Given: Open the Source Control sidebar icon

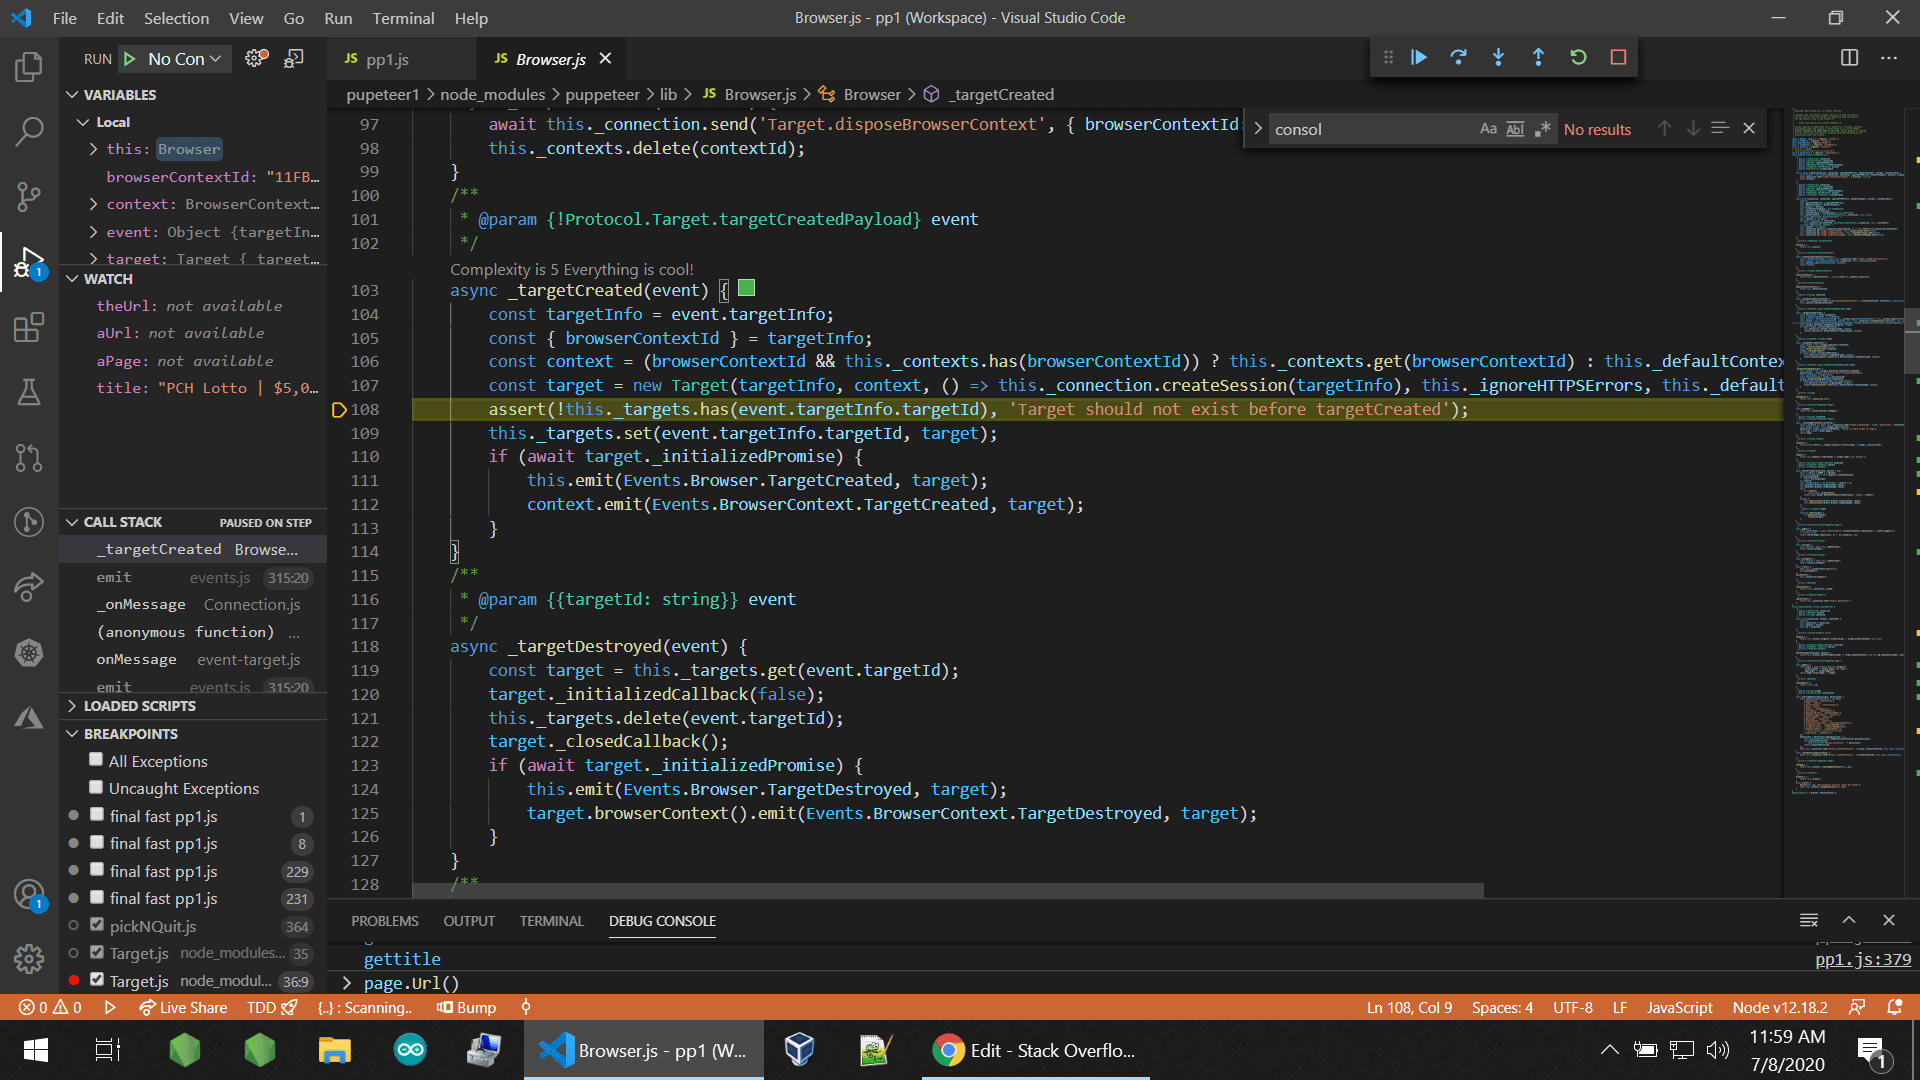Looking at the screenshot, I should pos(28,197).
